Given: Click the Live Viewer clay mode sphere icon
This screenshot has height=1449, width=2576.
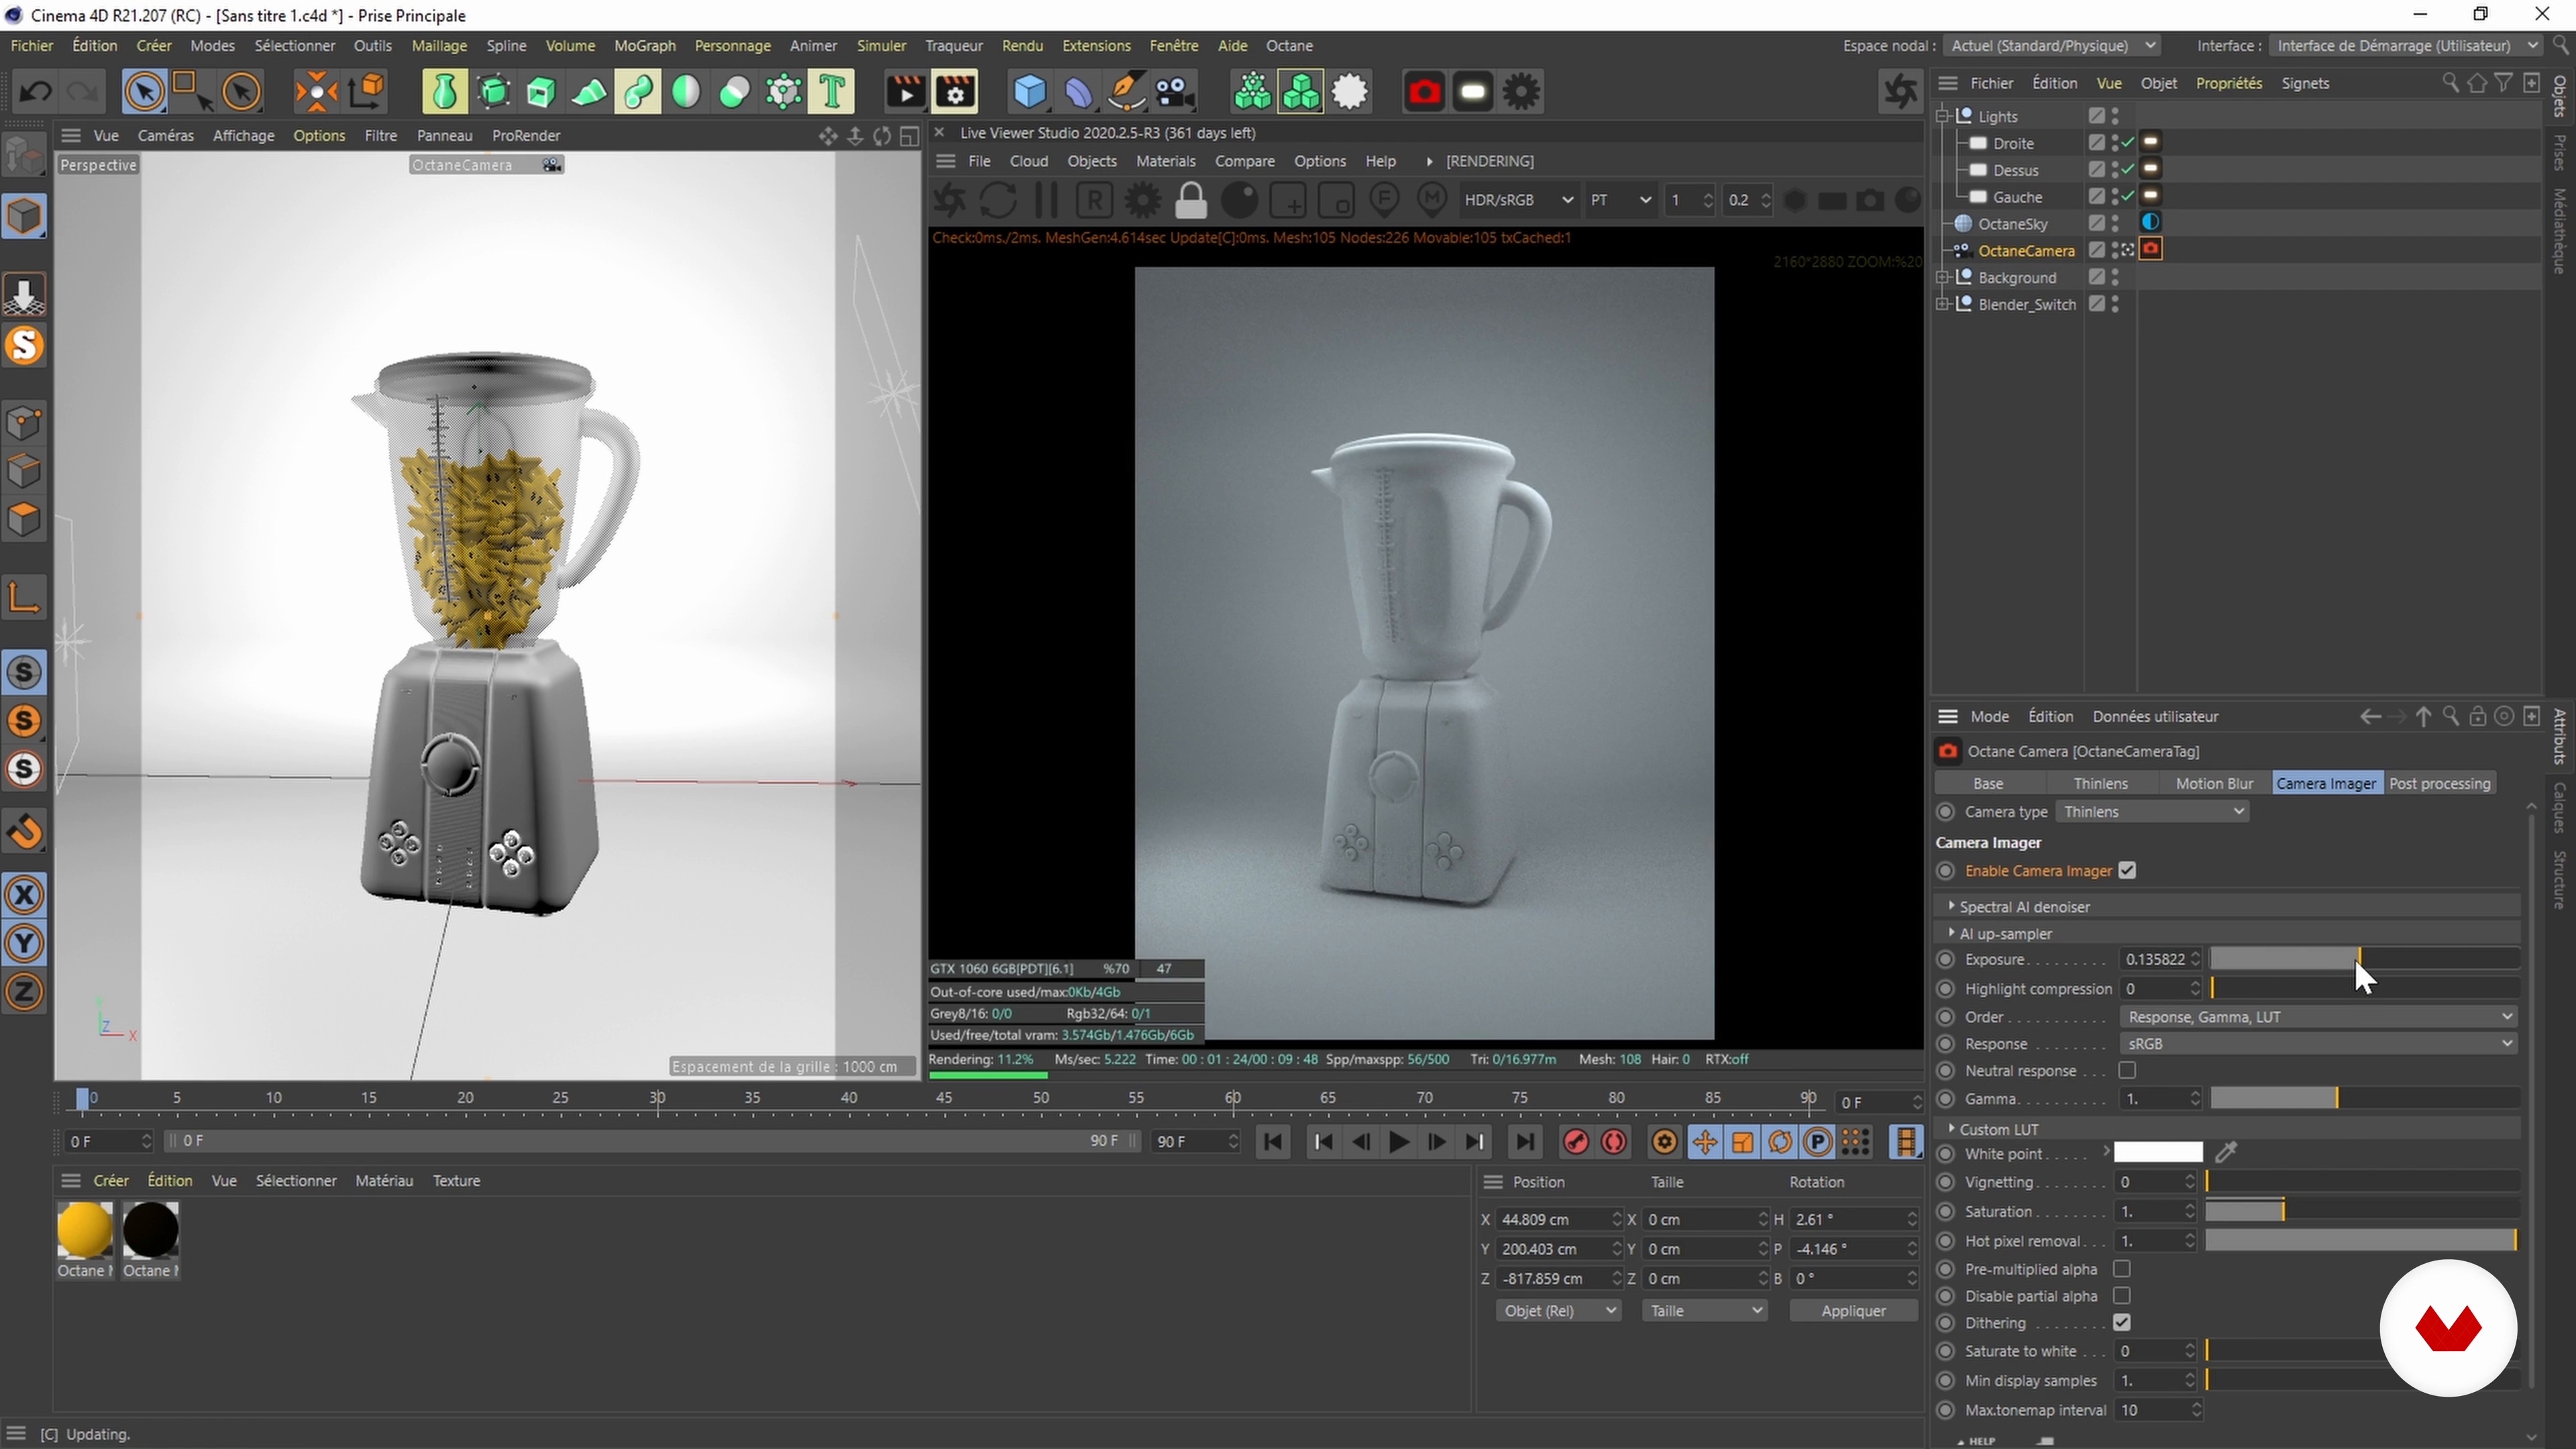Looking at the screenshot, I should pyautogui.click(x=1240, y=200).
